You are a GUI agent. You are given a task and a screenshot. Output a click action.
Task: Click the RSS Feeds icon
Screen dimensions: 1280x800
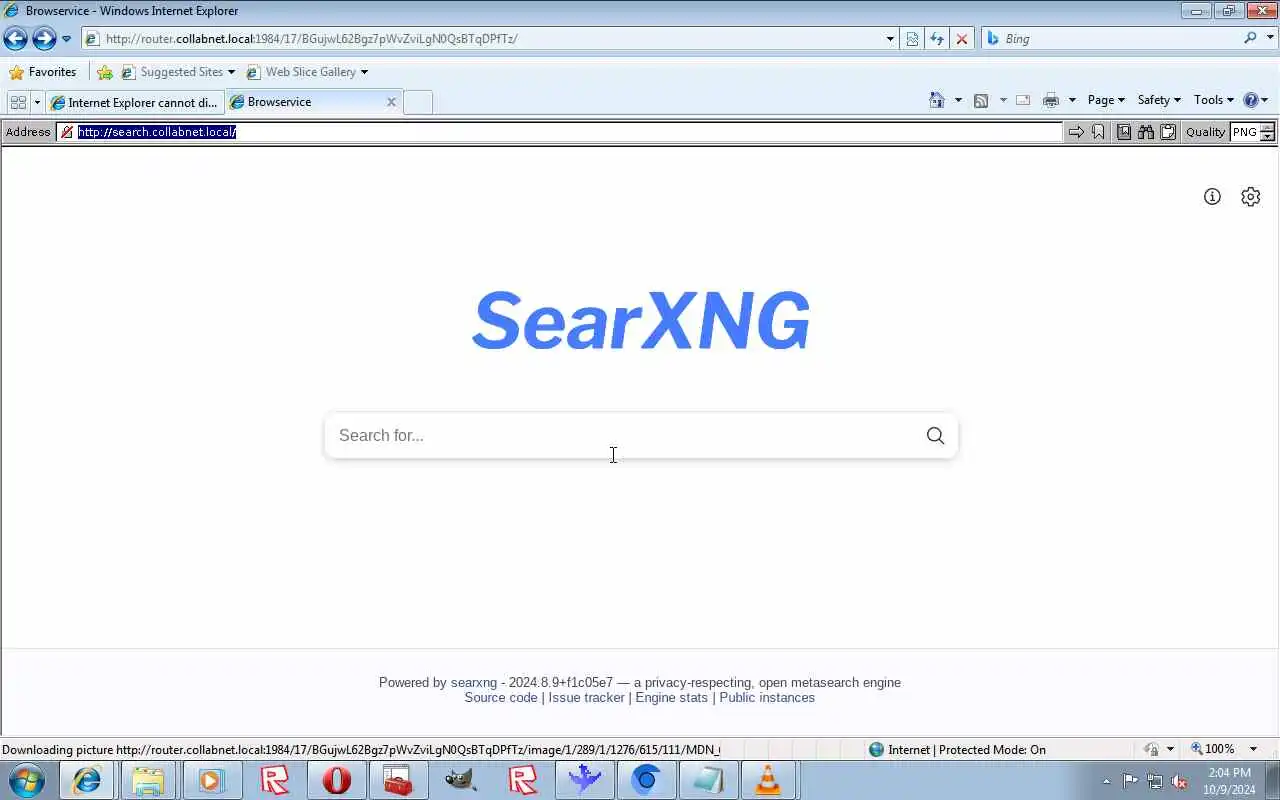click(x=981, y=100)
